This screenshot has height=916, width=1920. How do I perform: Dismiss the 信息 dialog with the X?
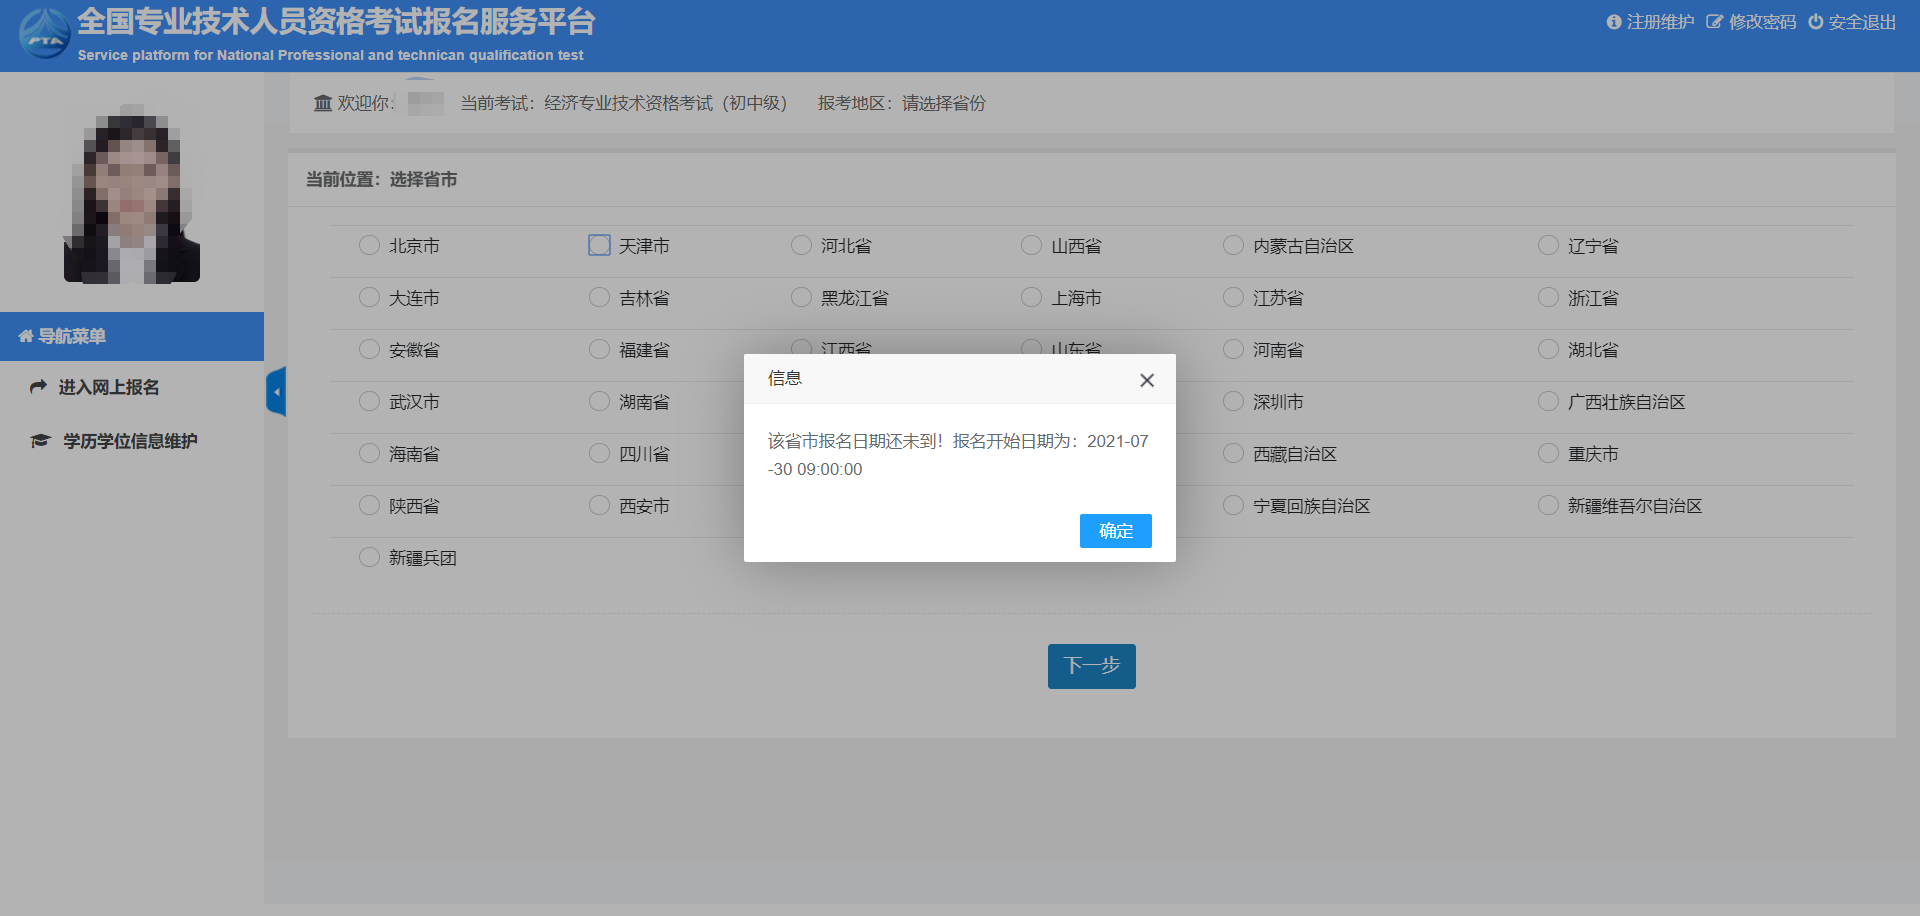point(1146,380)
